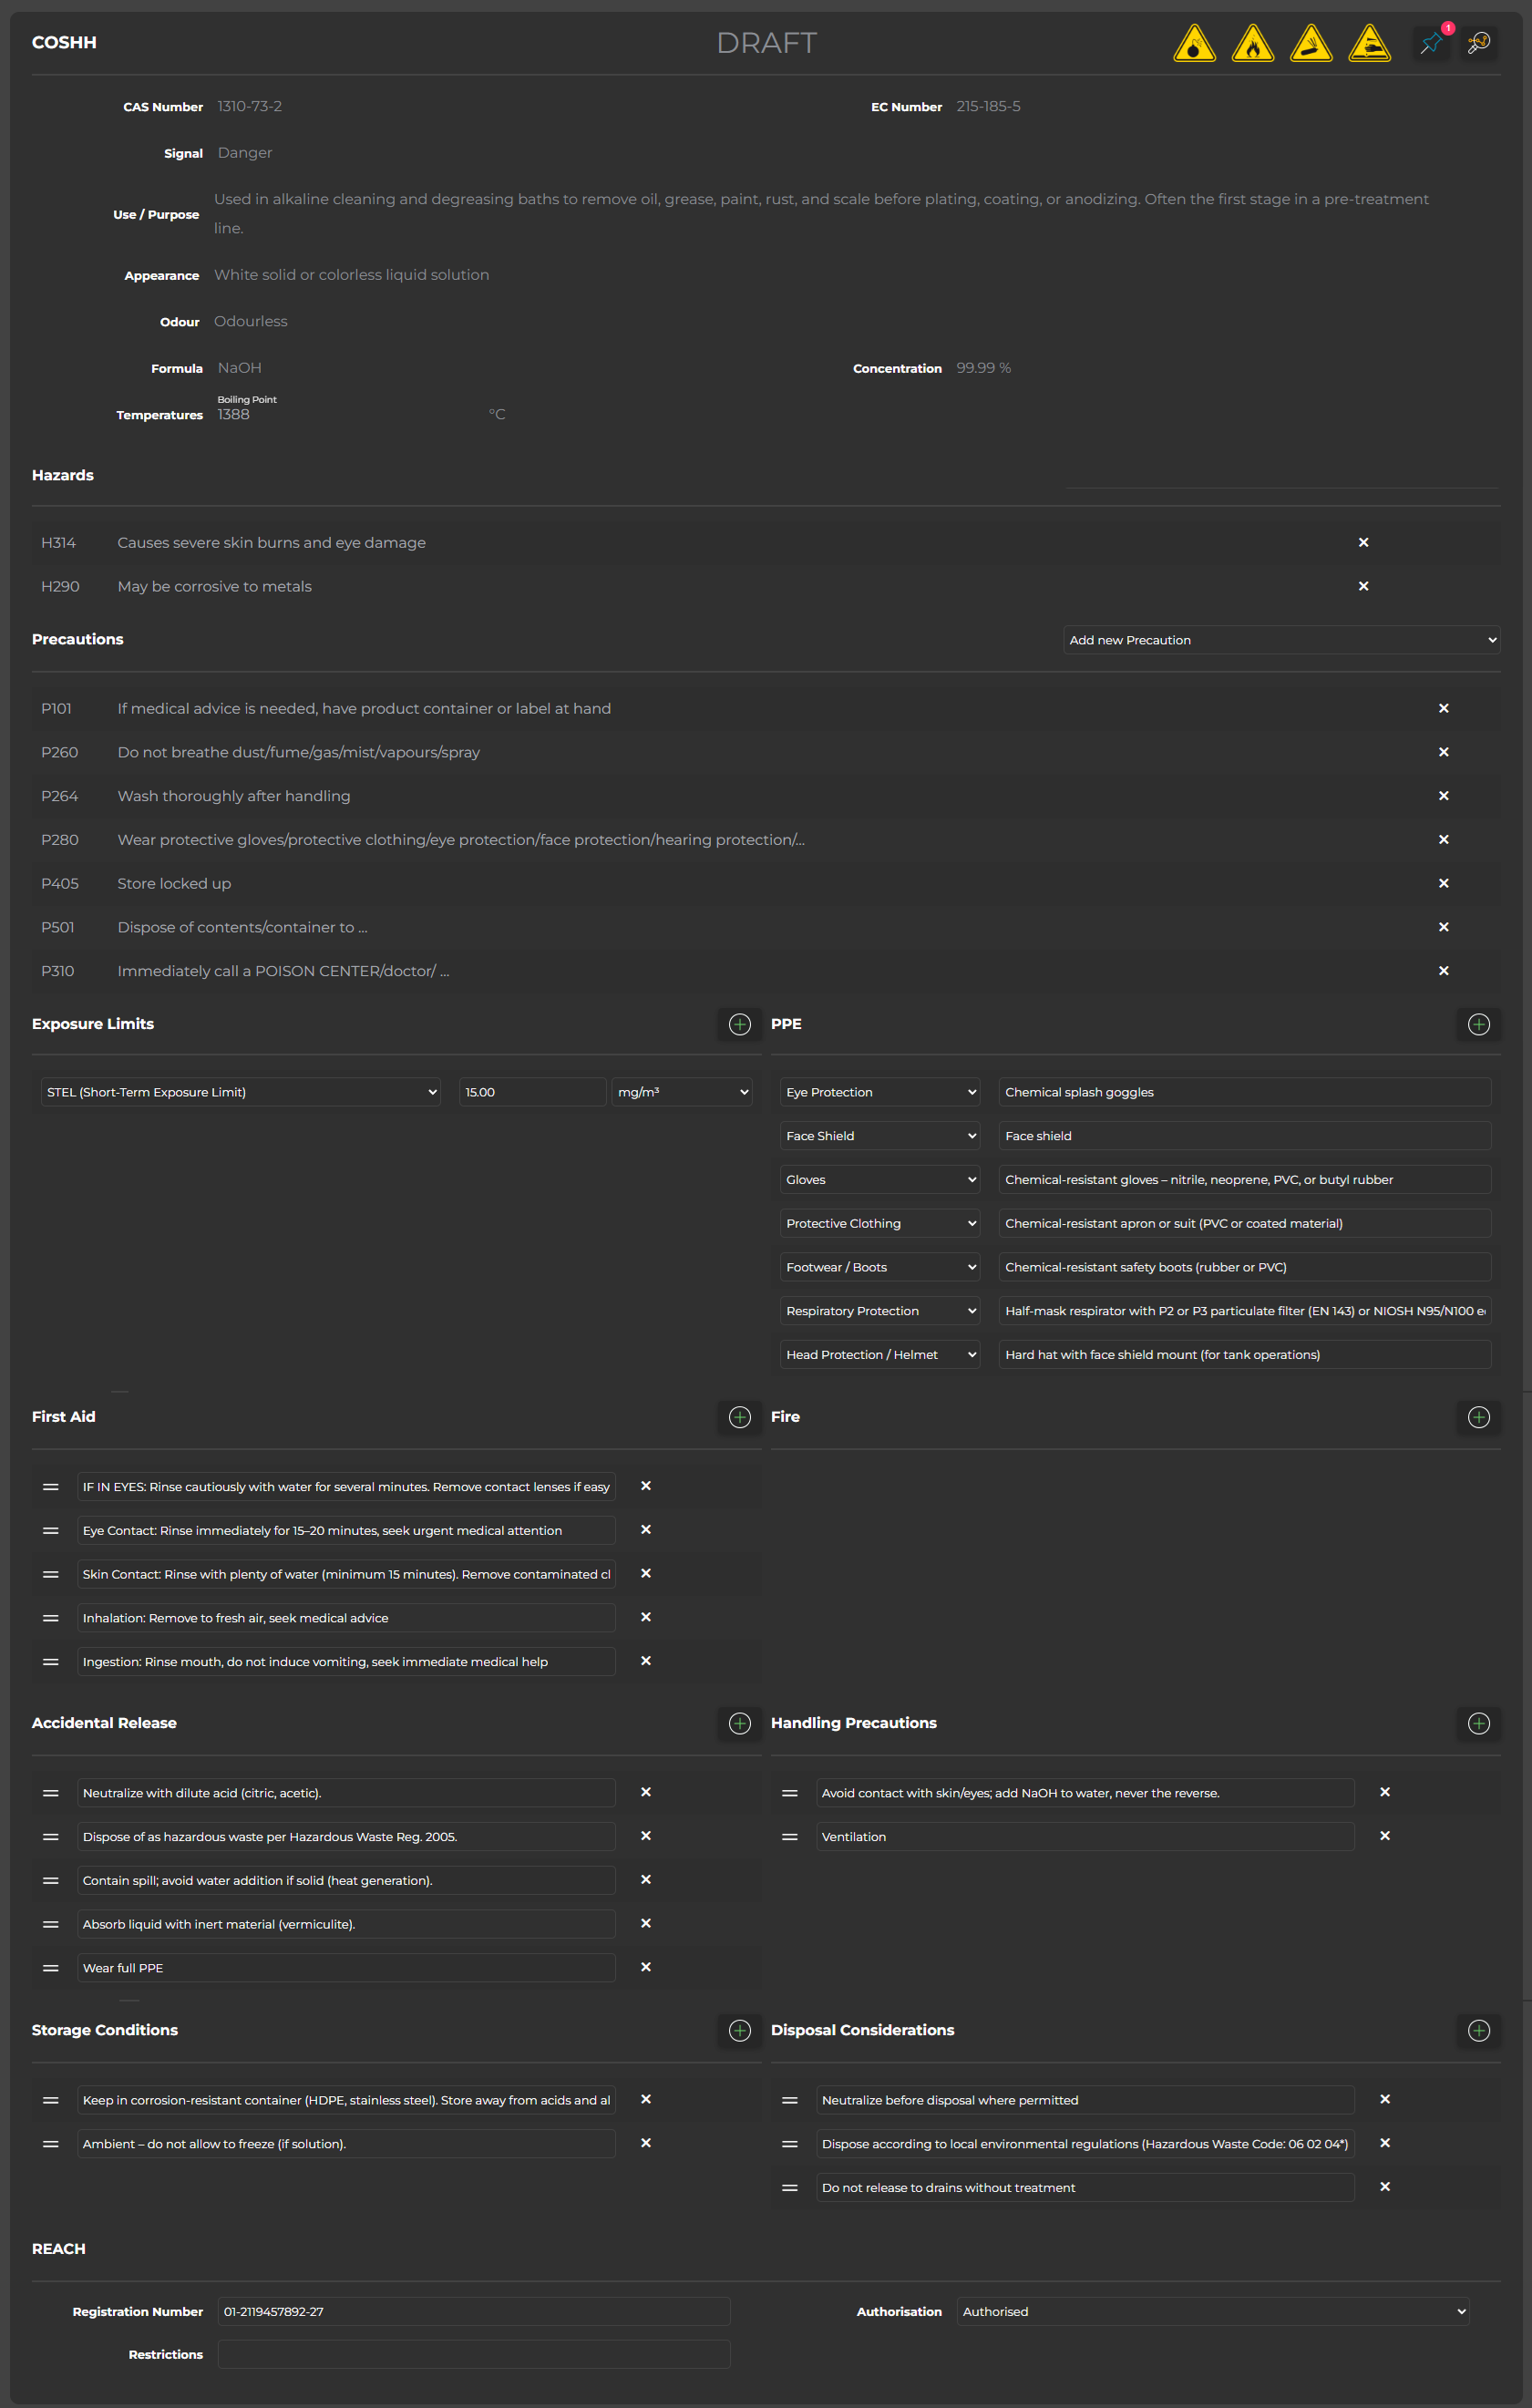Open the Respiratory Protection PPE dropdown
The width and height of the screenshot is (1532, 2408).
pos(880,1312)
